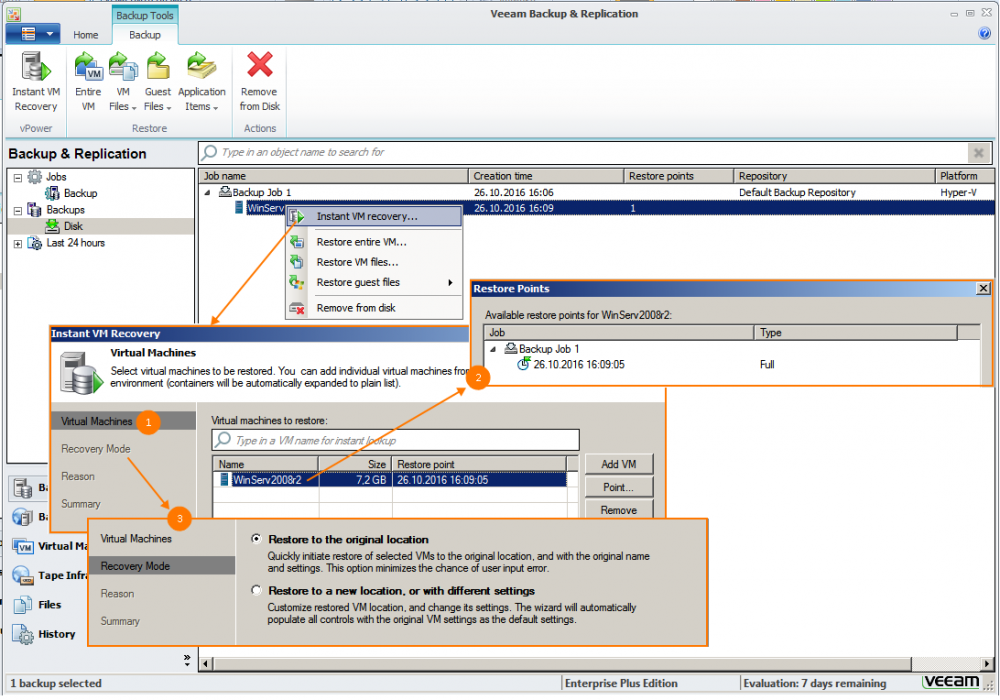Choose Restore VM files menu item

point(374,262)
